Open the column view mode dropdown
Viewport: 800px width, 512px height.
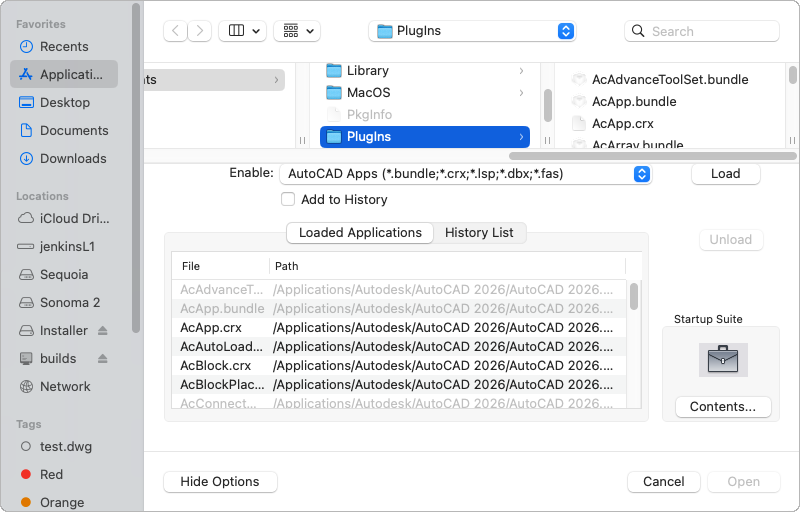244,31
